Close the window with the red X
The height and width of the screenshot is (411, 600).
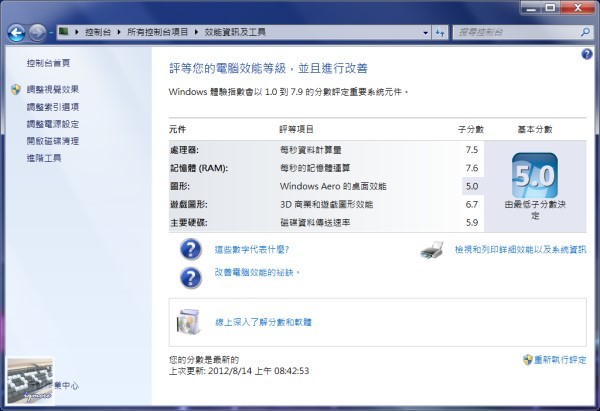577,7
